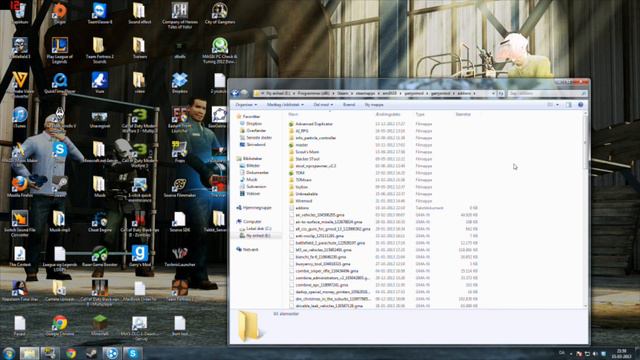Image resolution: width=640 pixels, height=360 pixels.
Task: Select the Unbreakable folder
Action: tap(307, 194)
